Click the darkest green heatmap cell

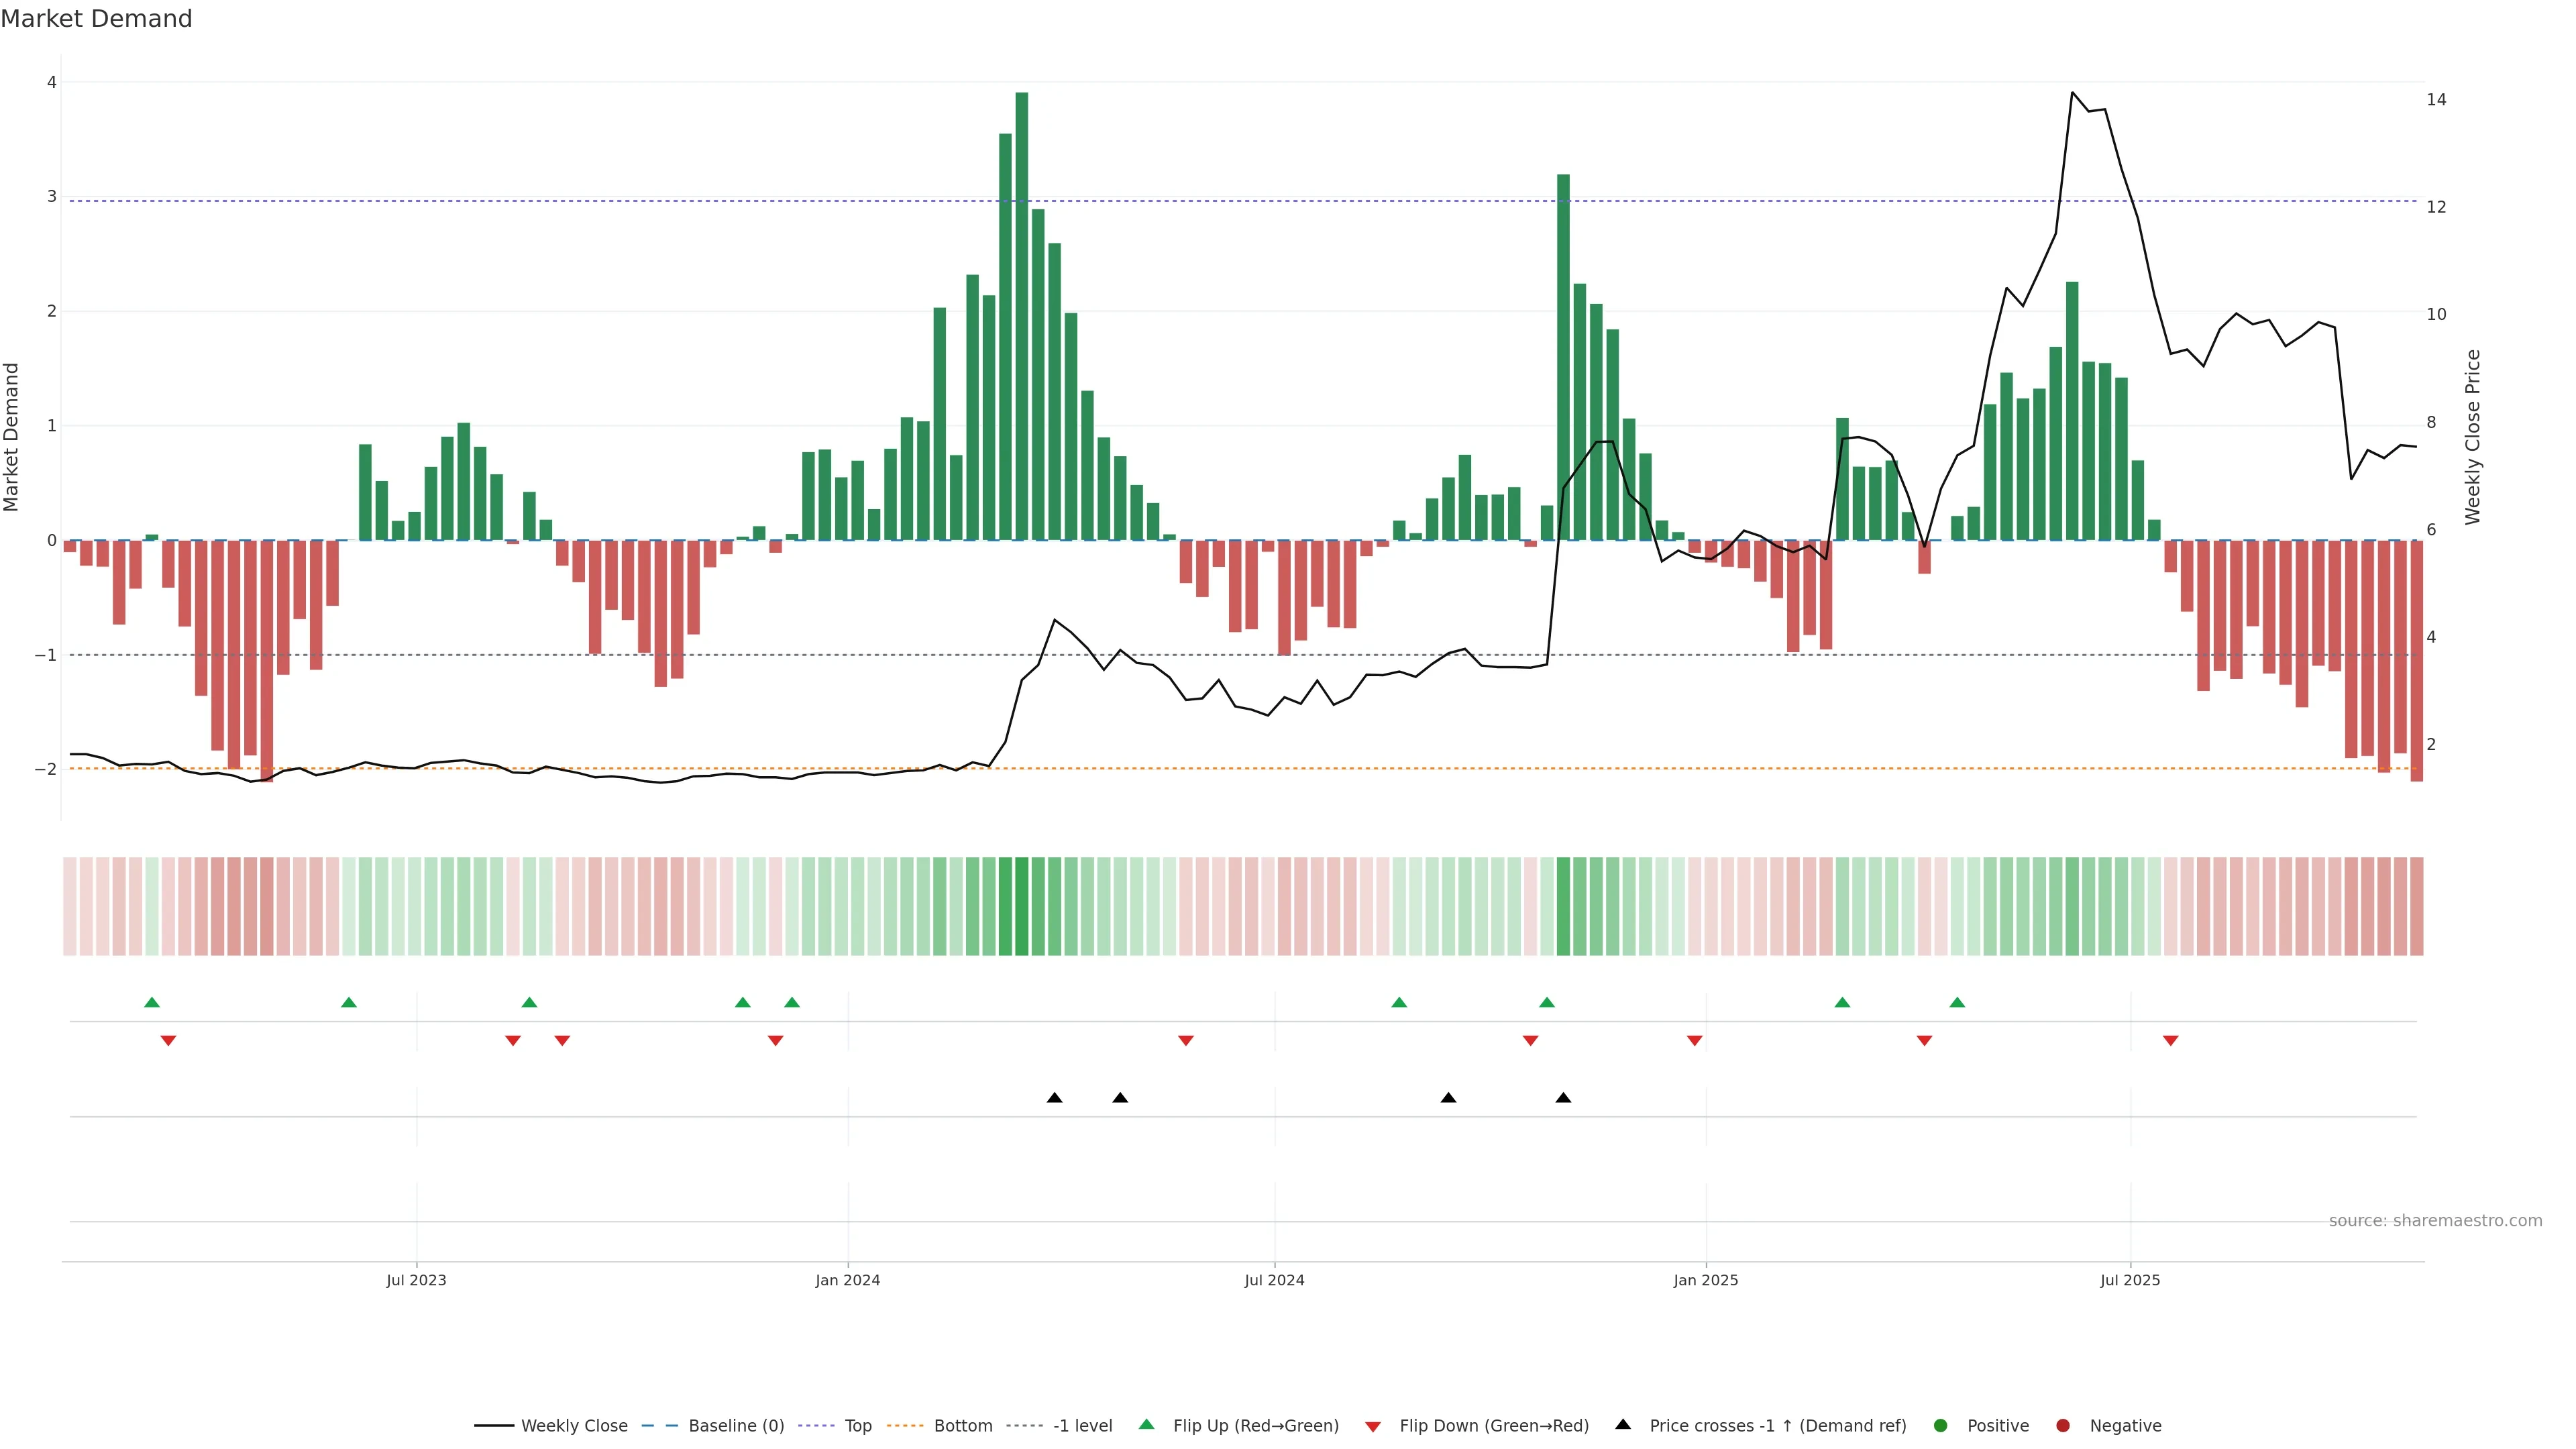tap(1021, 906)
